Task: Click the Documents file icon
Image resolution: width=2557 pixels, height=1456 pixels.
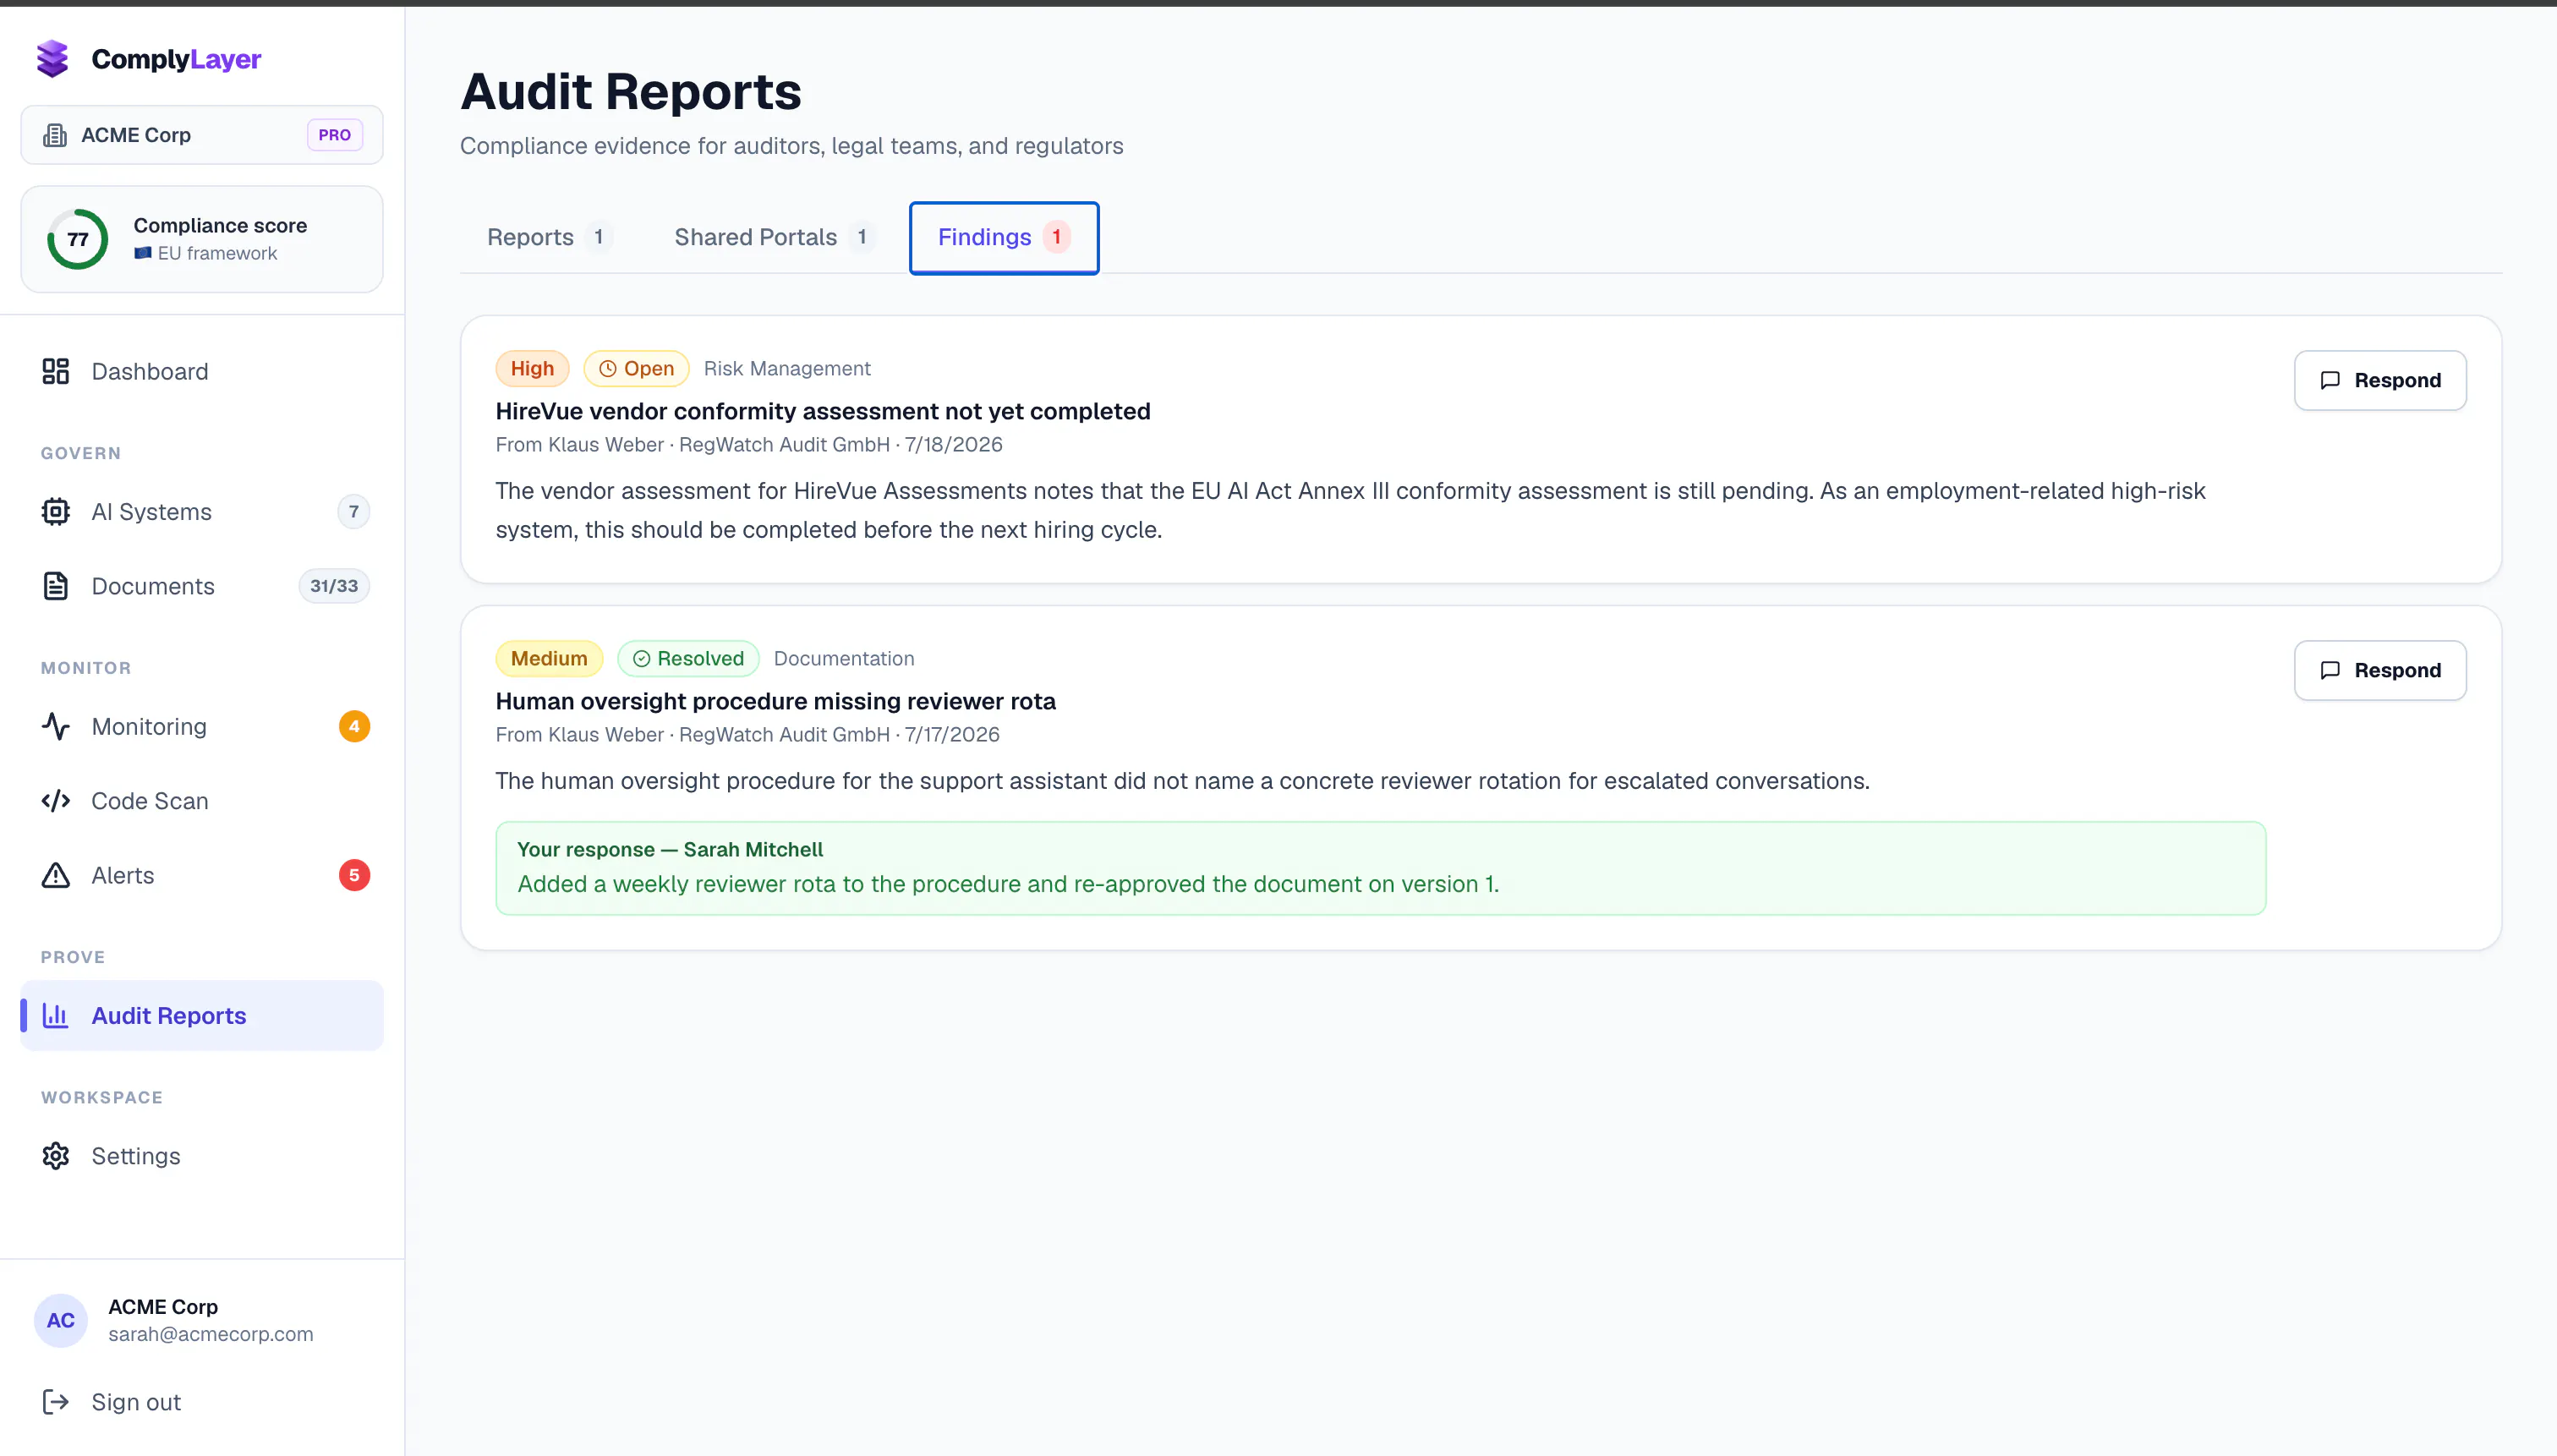Action: pyautogui.click(x=56, y=586)
